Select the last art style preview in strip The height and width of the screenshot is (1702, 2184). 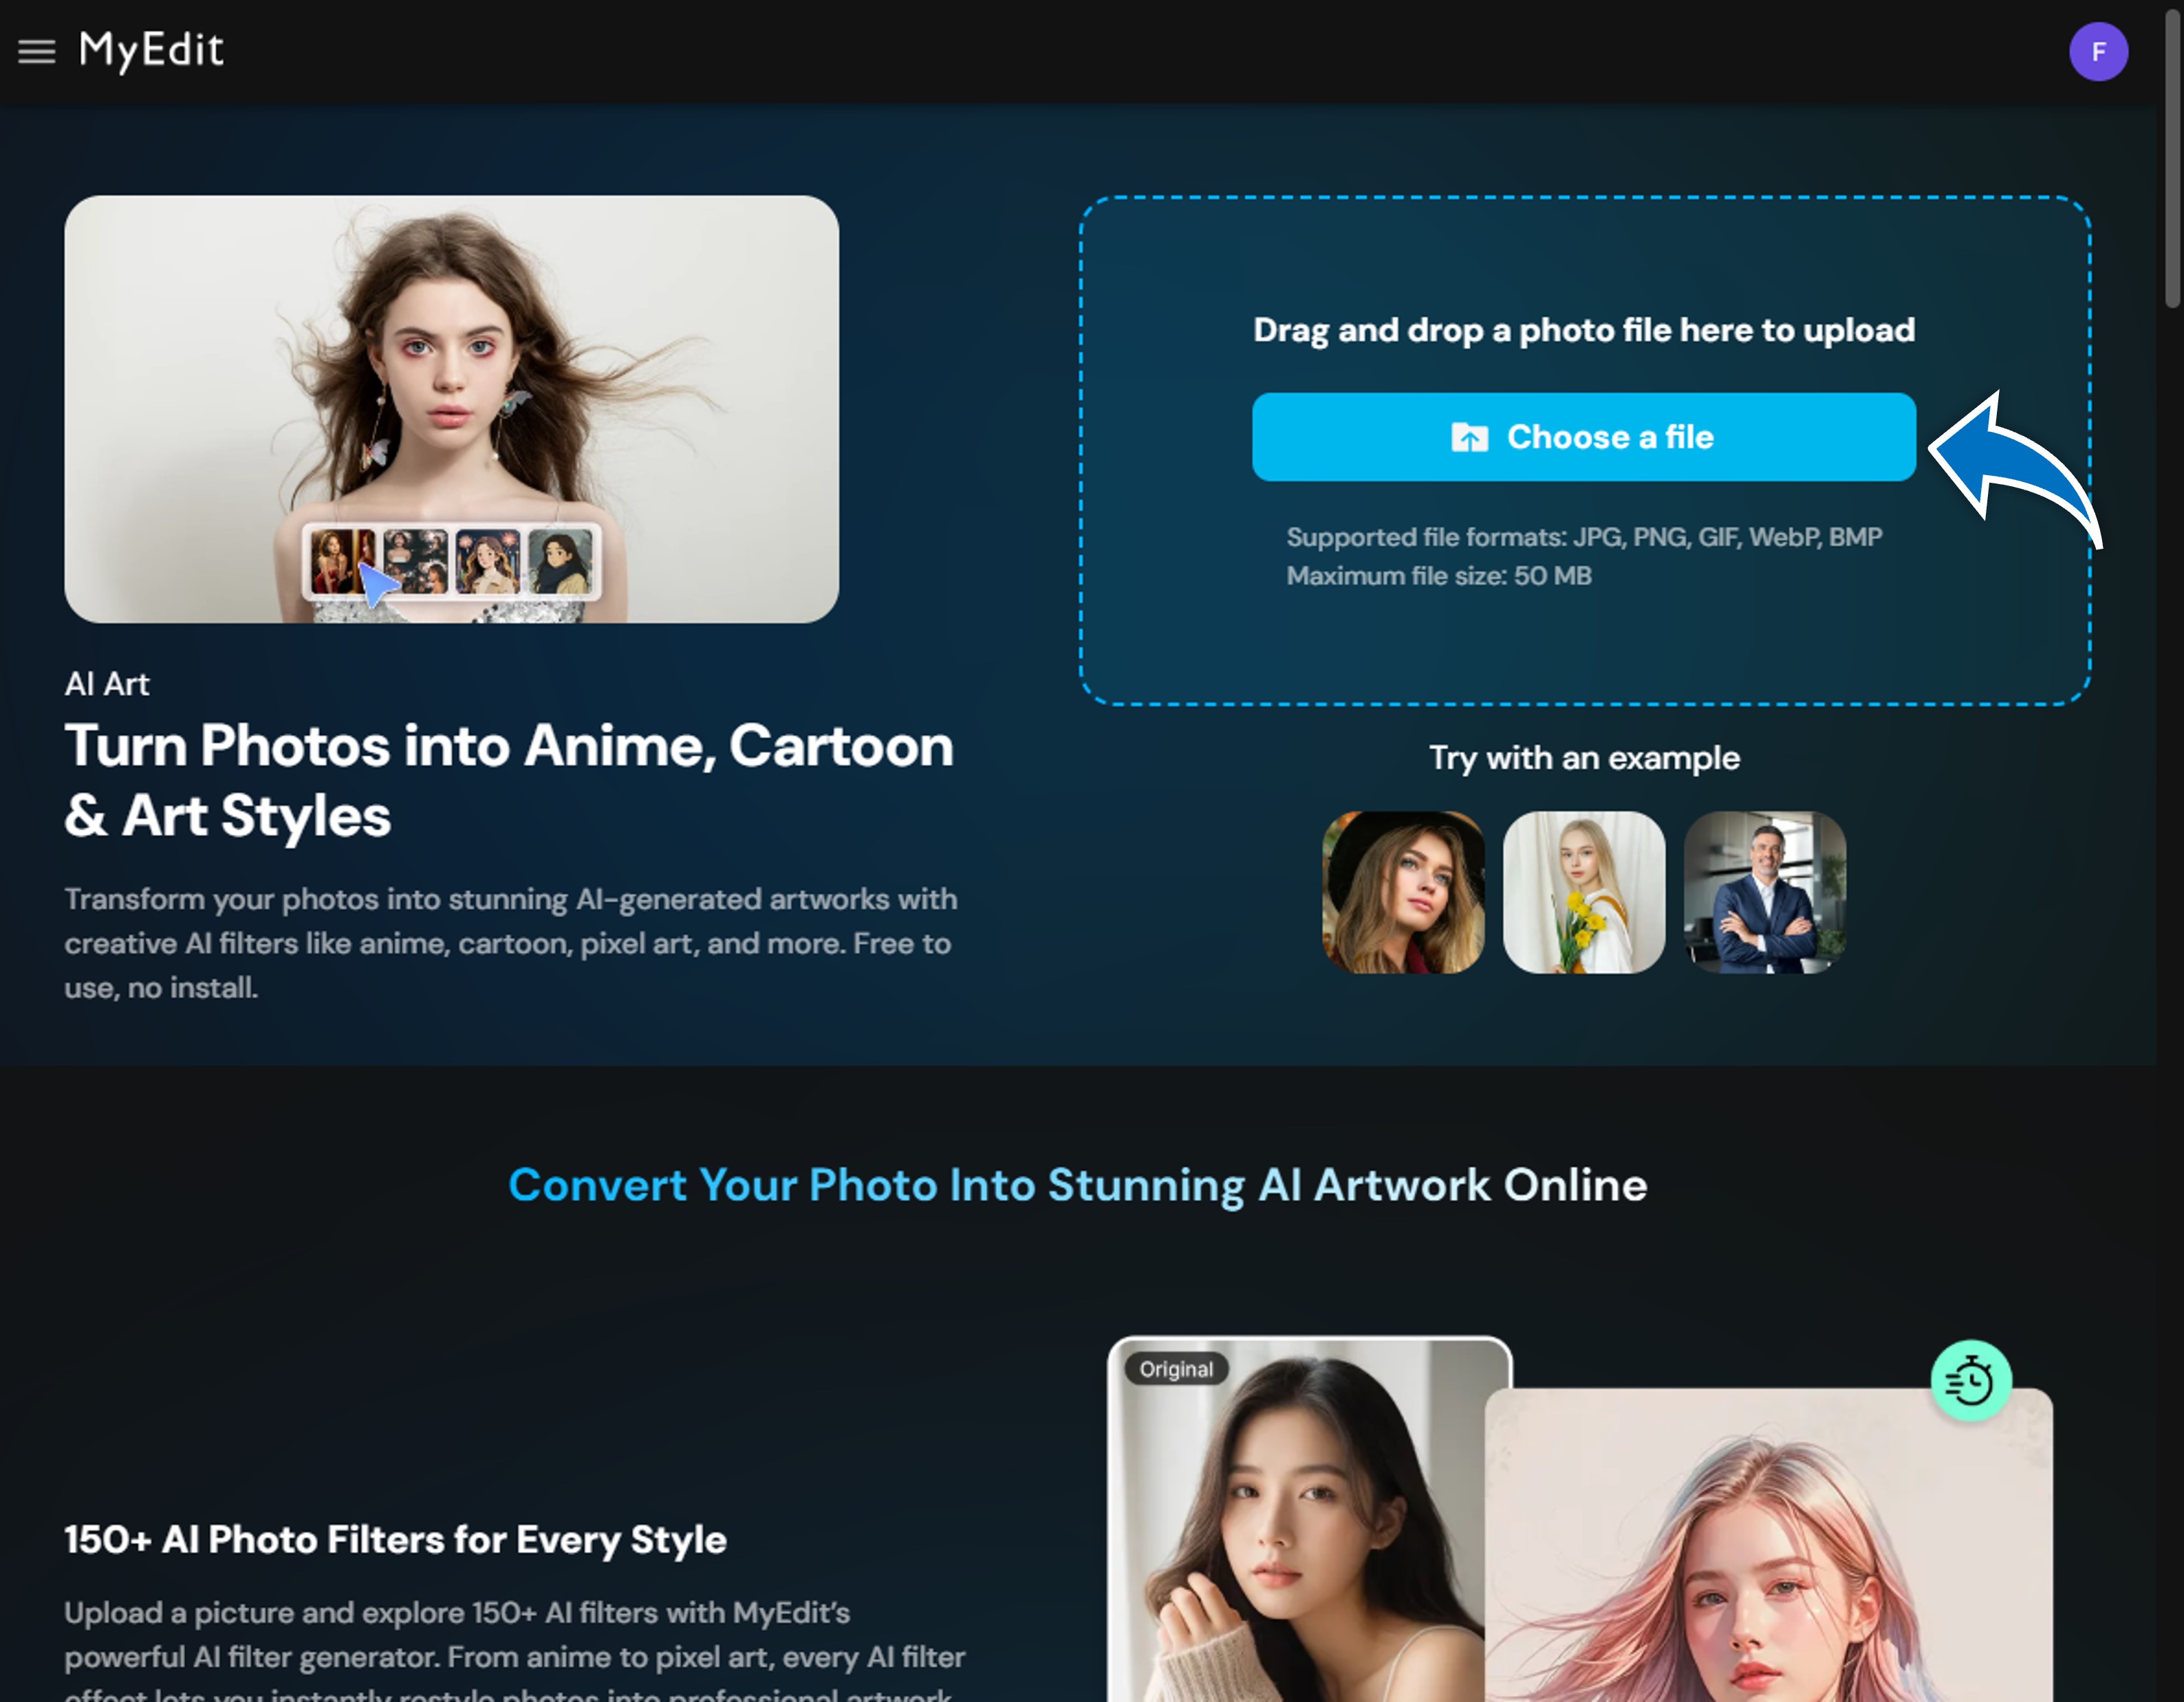coord(560,560)
